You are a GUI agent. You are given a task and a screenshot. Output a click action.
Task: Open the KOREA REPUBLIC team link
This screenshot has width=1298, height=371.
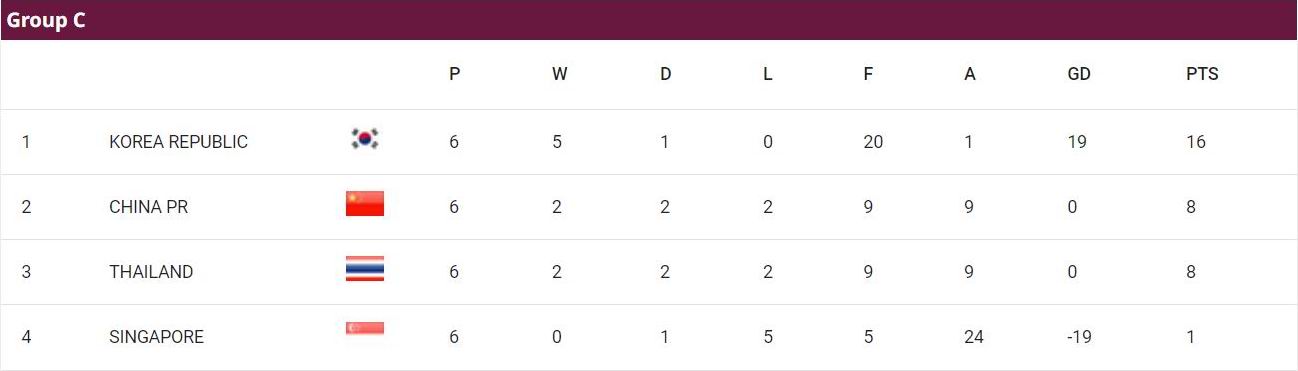click(178, 142)
